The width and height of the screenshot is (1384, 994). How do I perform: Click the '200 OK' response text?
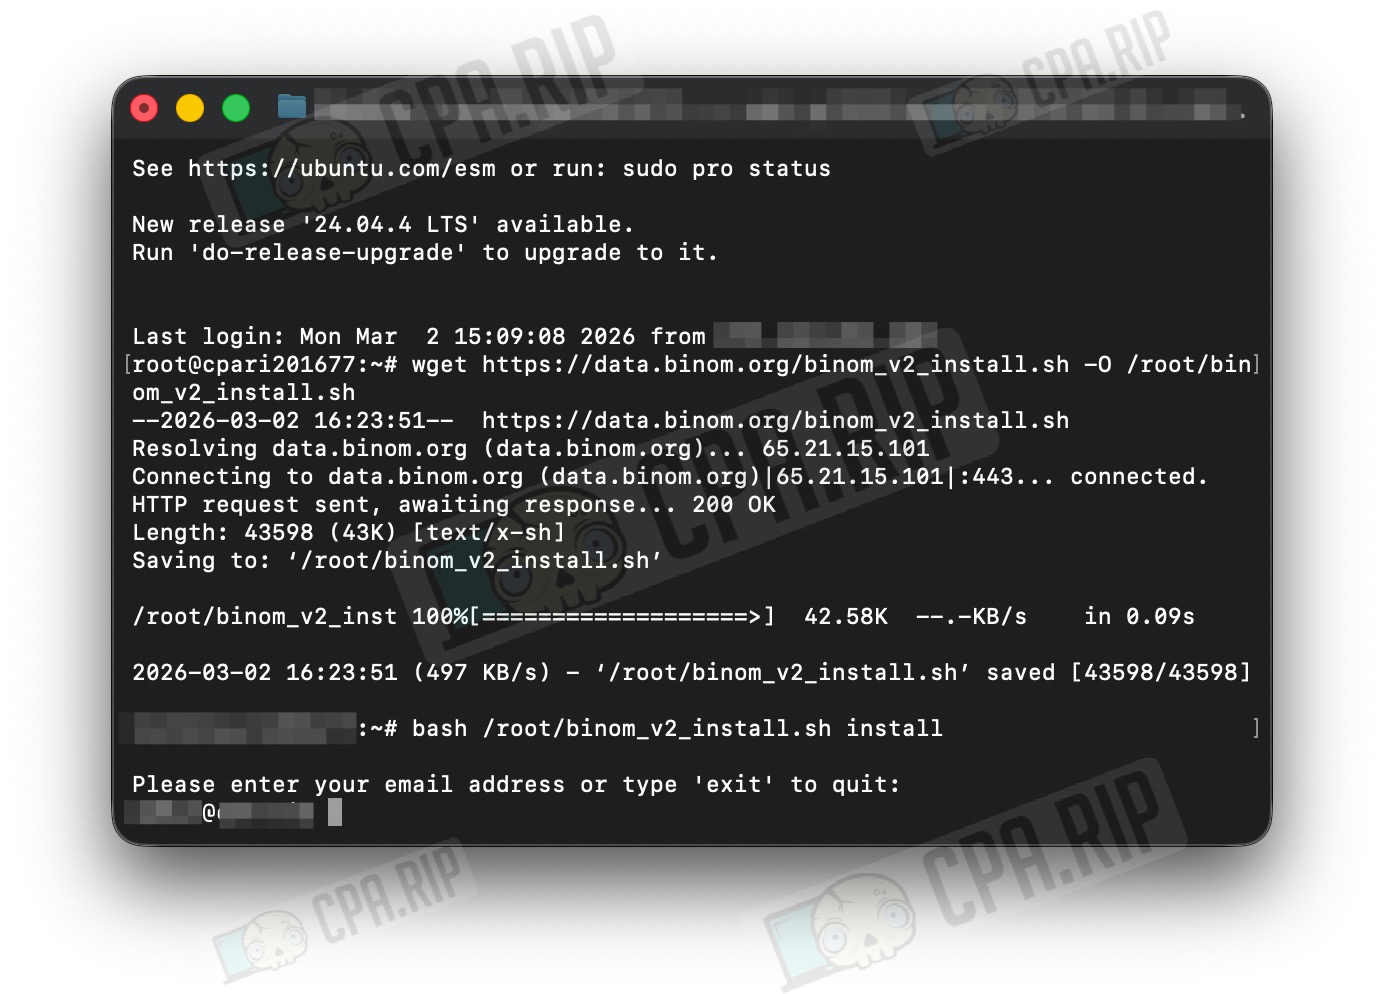tap(734, 505)
